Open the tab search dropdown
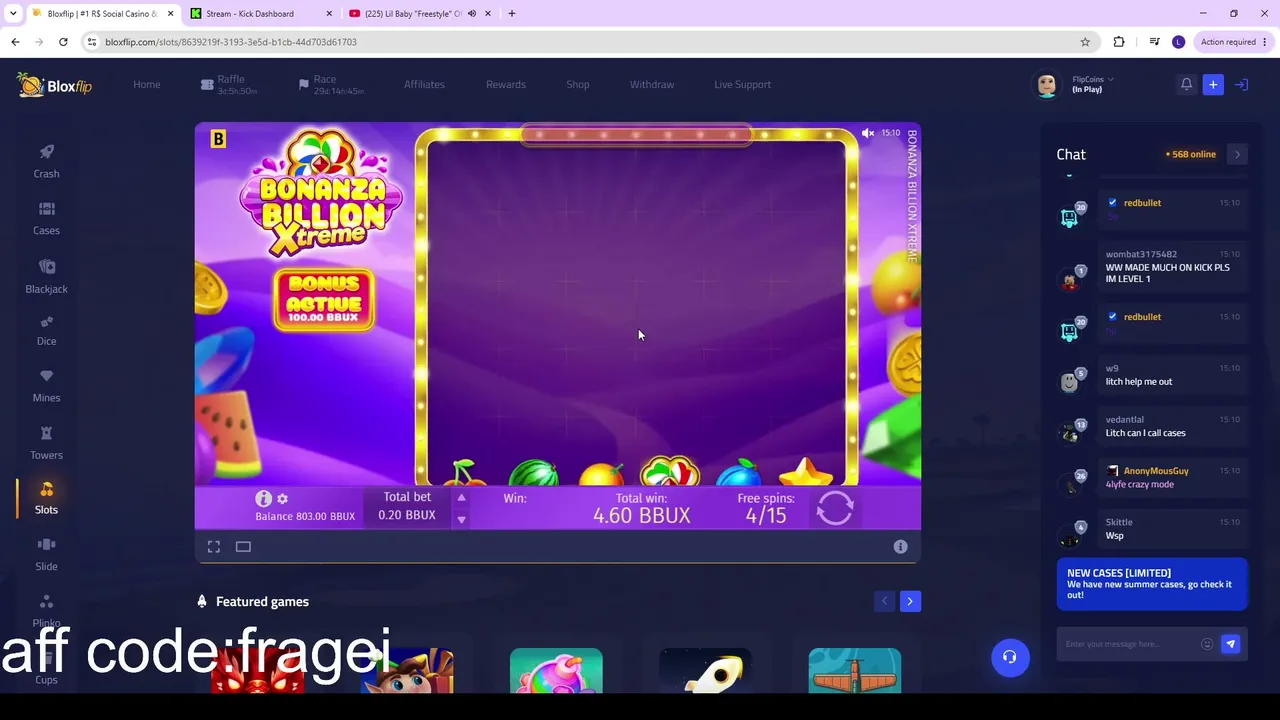The width and height of the screenshot is (1280, 720). (x=13, y=14)
